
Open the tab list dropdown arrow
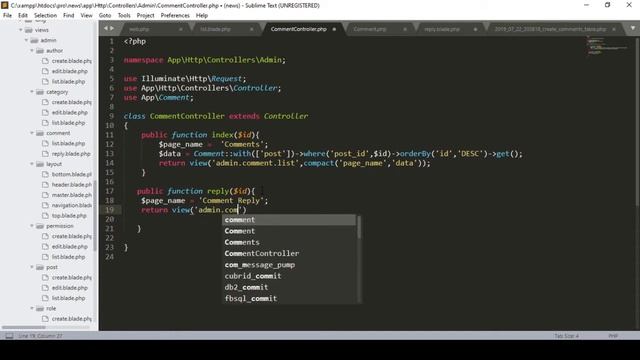tap(633, 28)
